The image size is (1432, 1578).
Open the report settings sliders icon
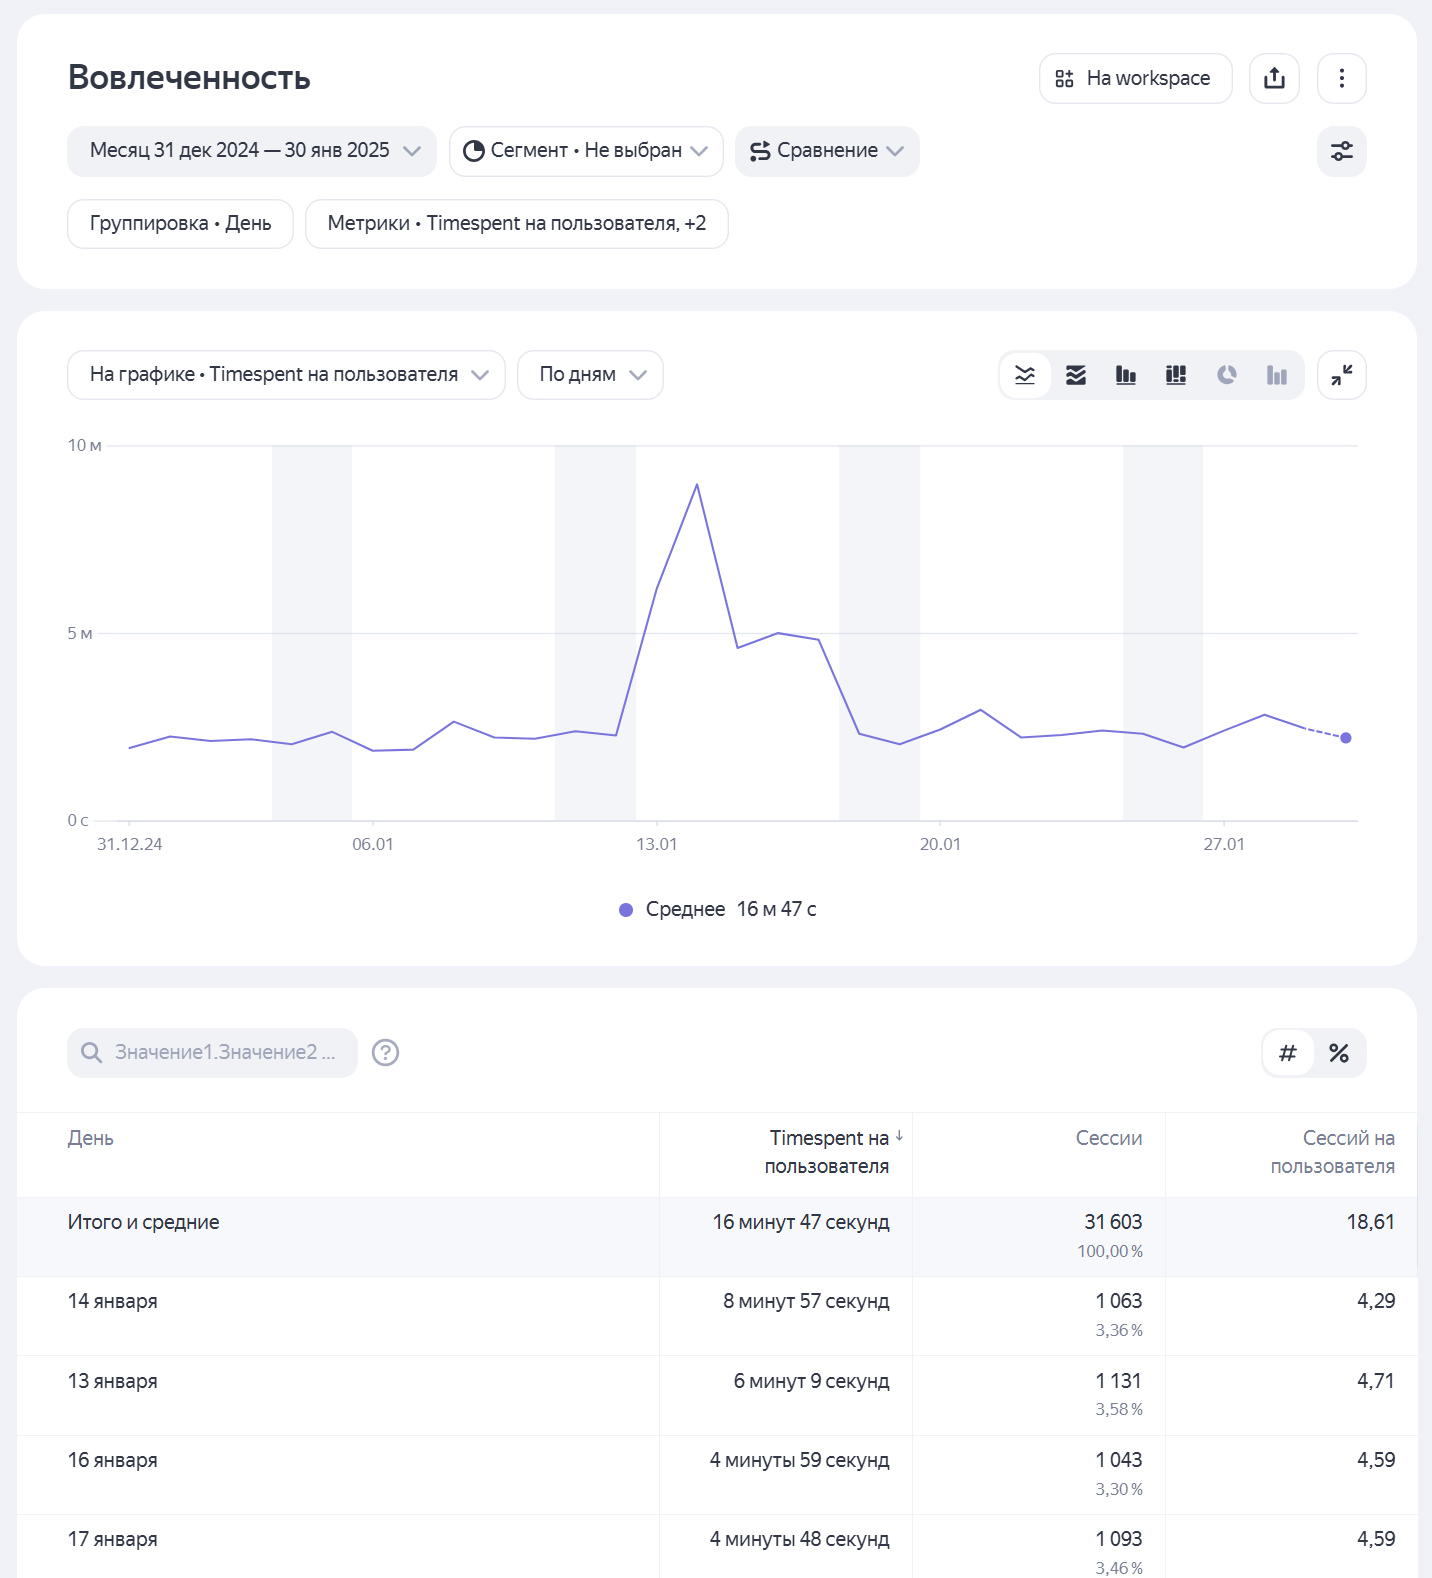(x=1341, y=151)
